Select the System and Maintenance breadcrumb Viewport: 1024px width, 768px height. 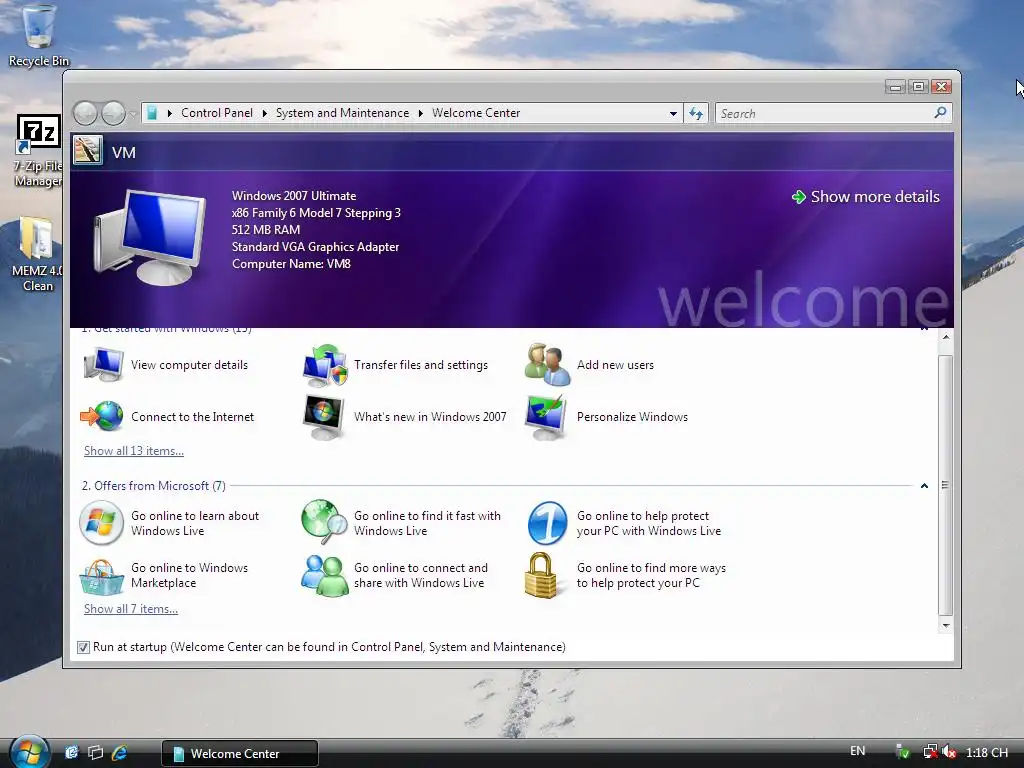point(342,113)
